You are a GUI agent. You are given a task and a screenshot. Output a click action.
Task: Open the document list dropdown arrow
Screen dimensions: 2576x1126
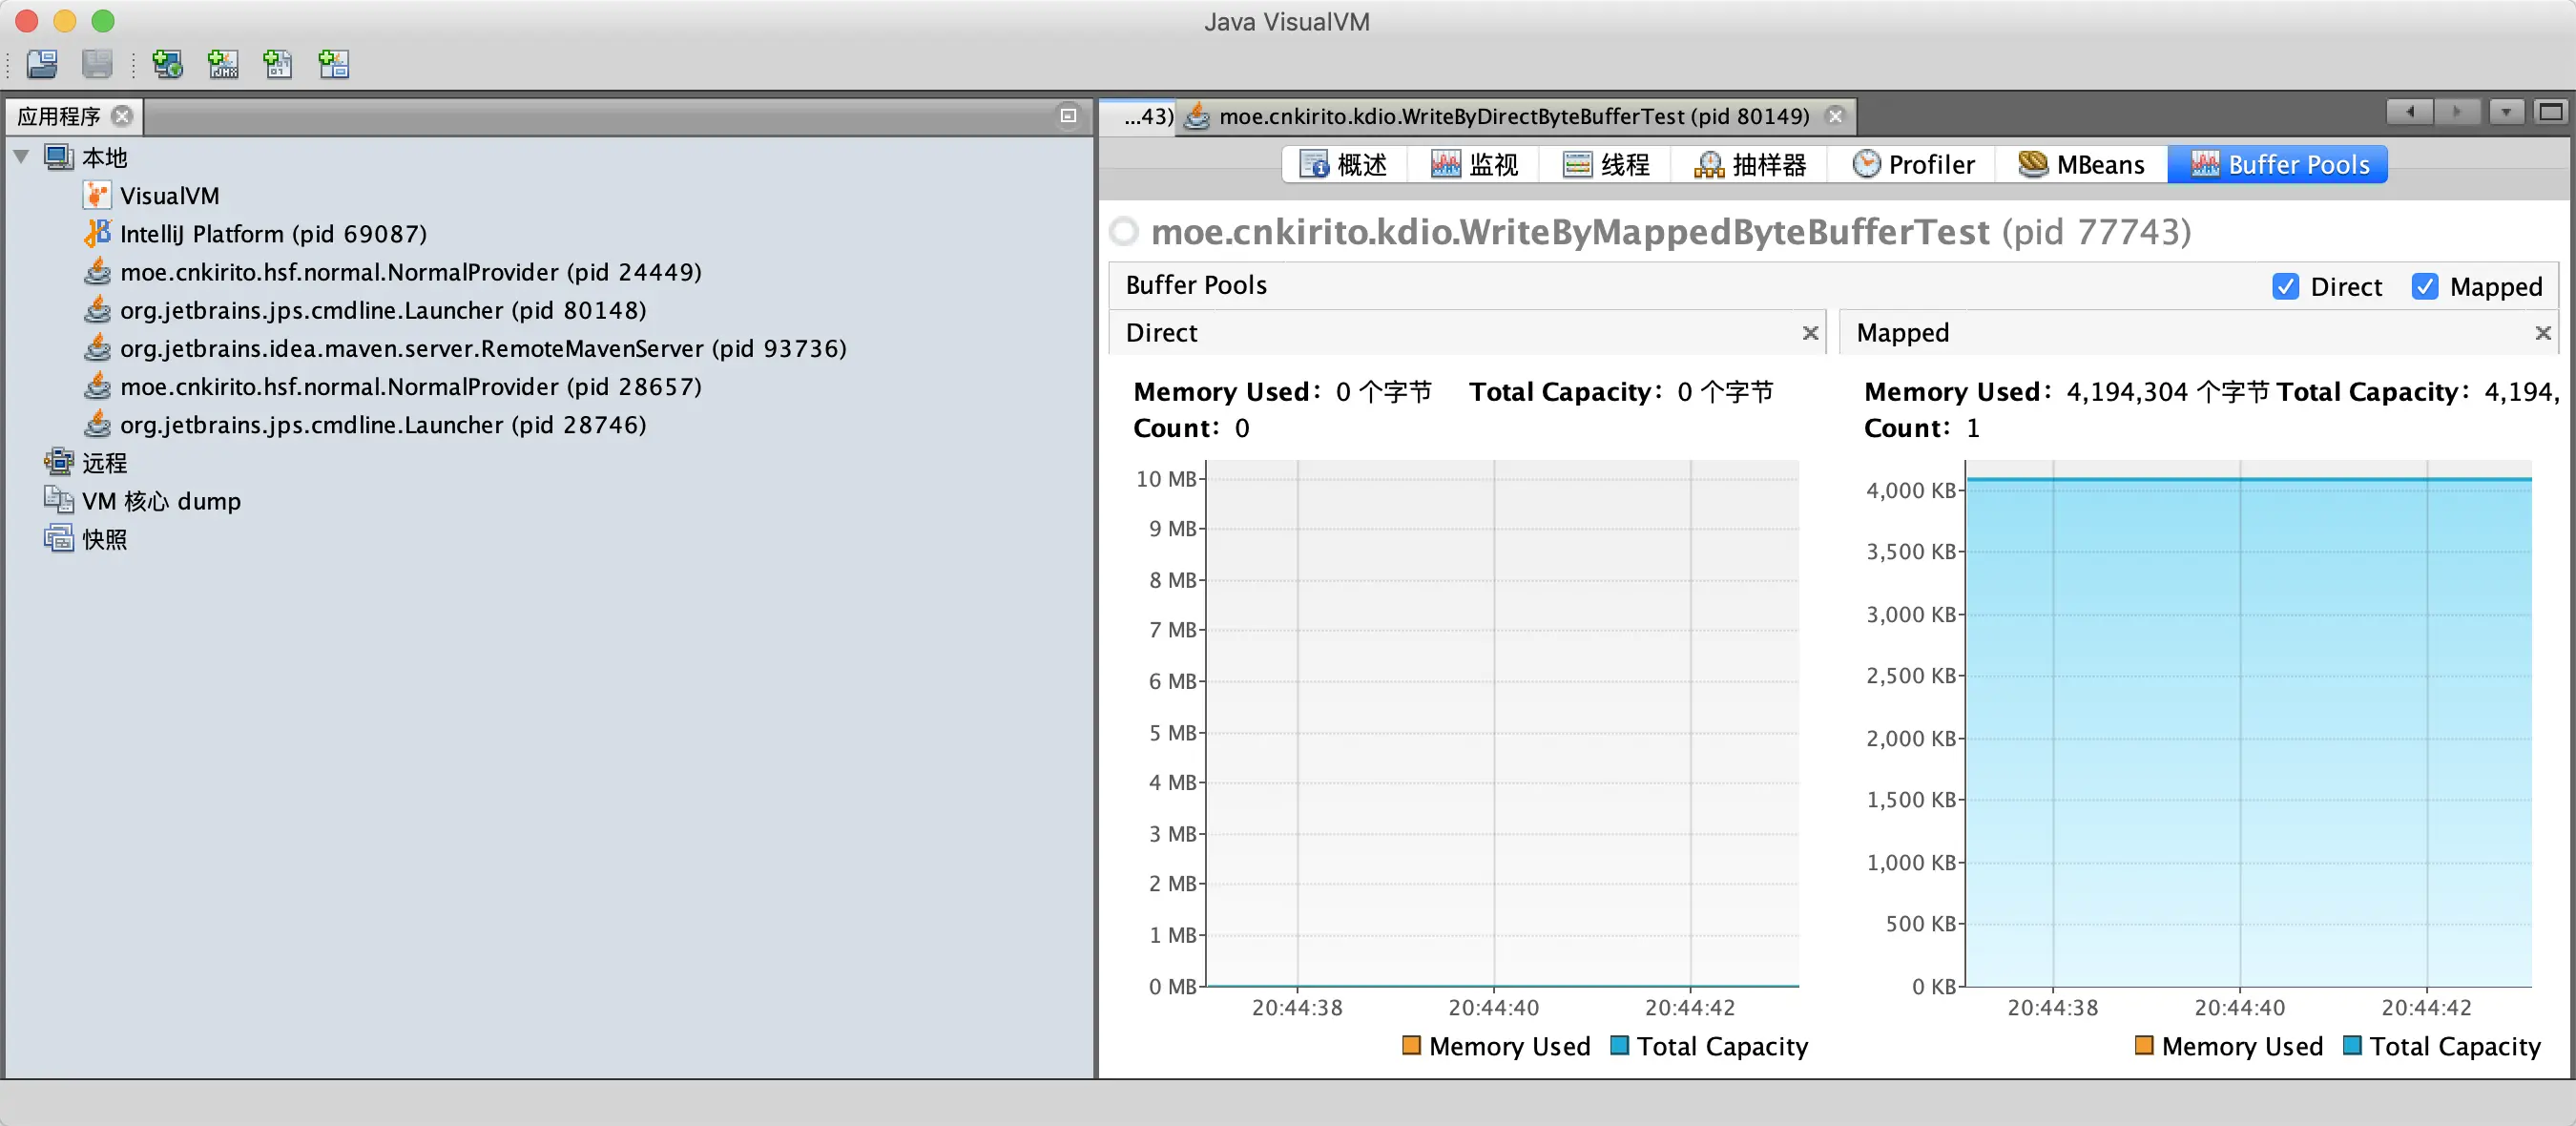tap(2505, 112)
